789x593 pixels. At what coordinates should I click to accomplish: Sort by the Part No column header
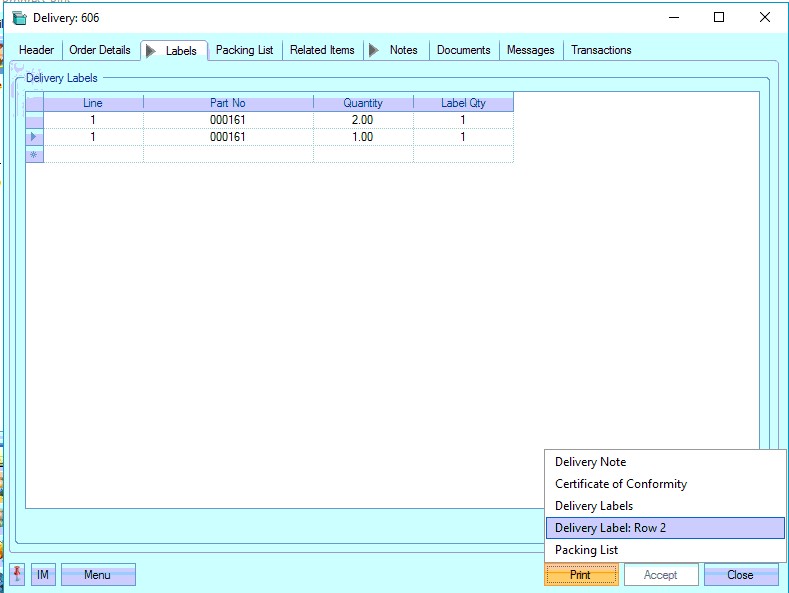[228, 103]
